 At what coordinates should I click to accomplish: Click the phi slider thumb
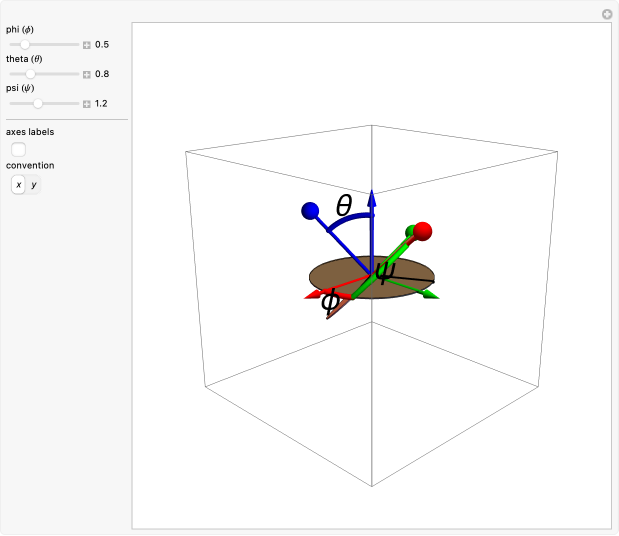point(26,45)
